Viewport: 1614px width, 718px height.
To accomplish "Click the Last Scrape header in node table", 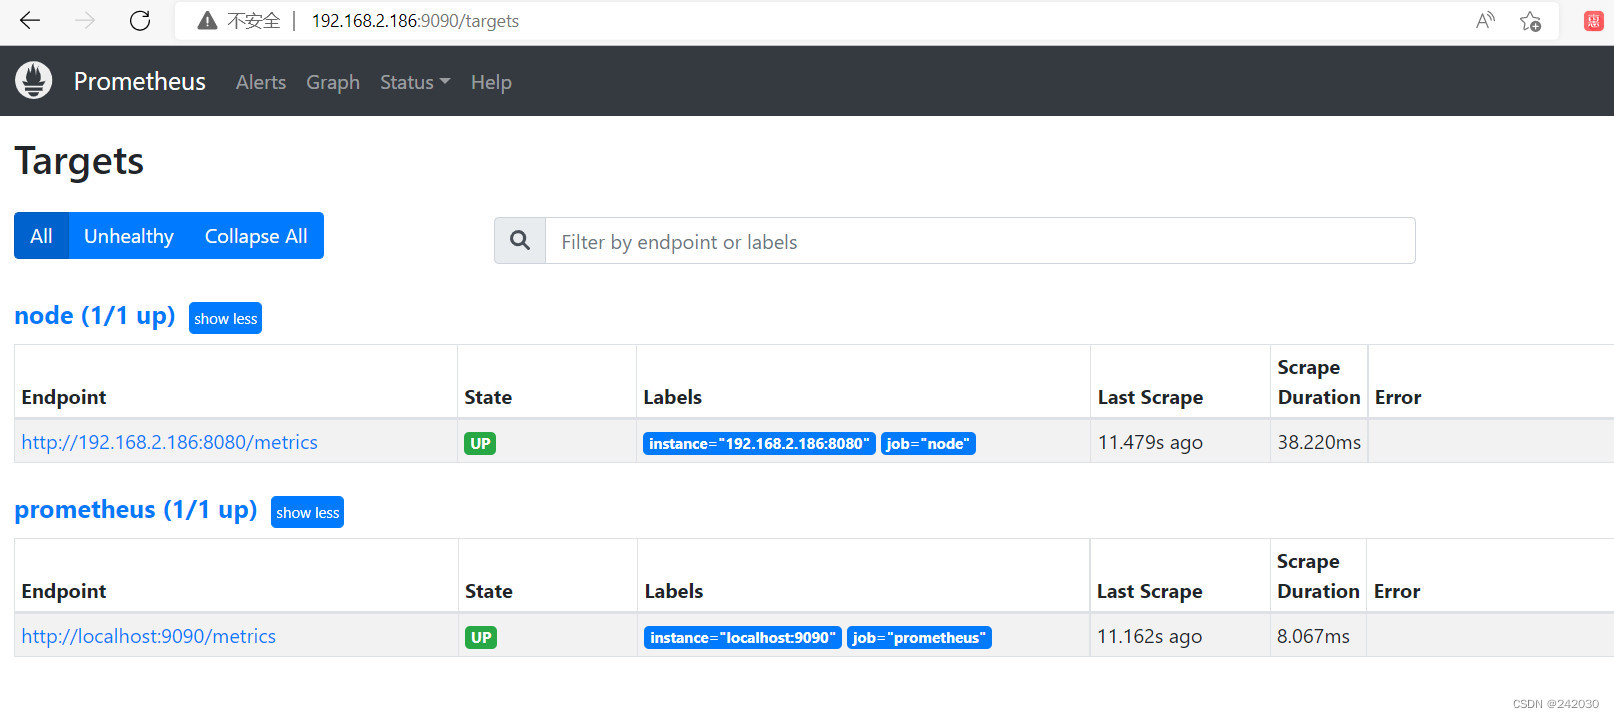I will pyautogui.click(x=1150, y=397).
